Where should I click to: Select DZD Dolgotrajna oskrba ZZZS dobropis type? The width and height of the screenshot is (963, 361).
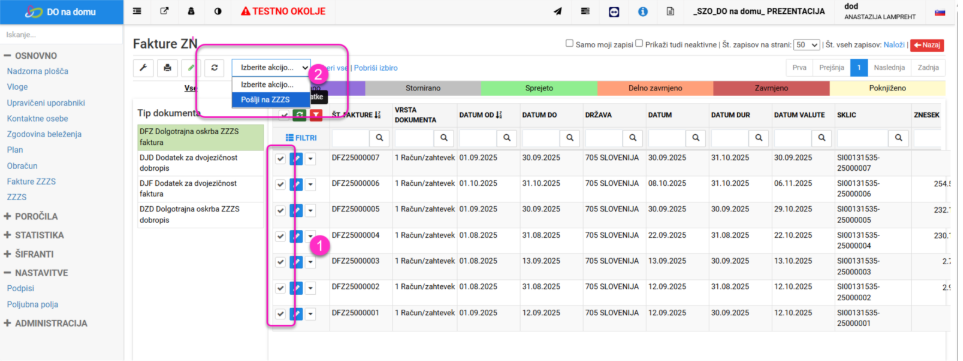tap(200, 214)
